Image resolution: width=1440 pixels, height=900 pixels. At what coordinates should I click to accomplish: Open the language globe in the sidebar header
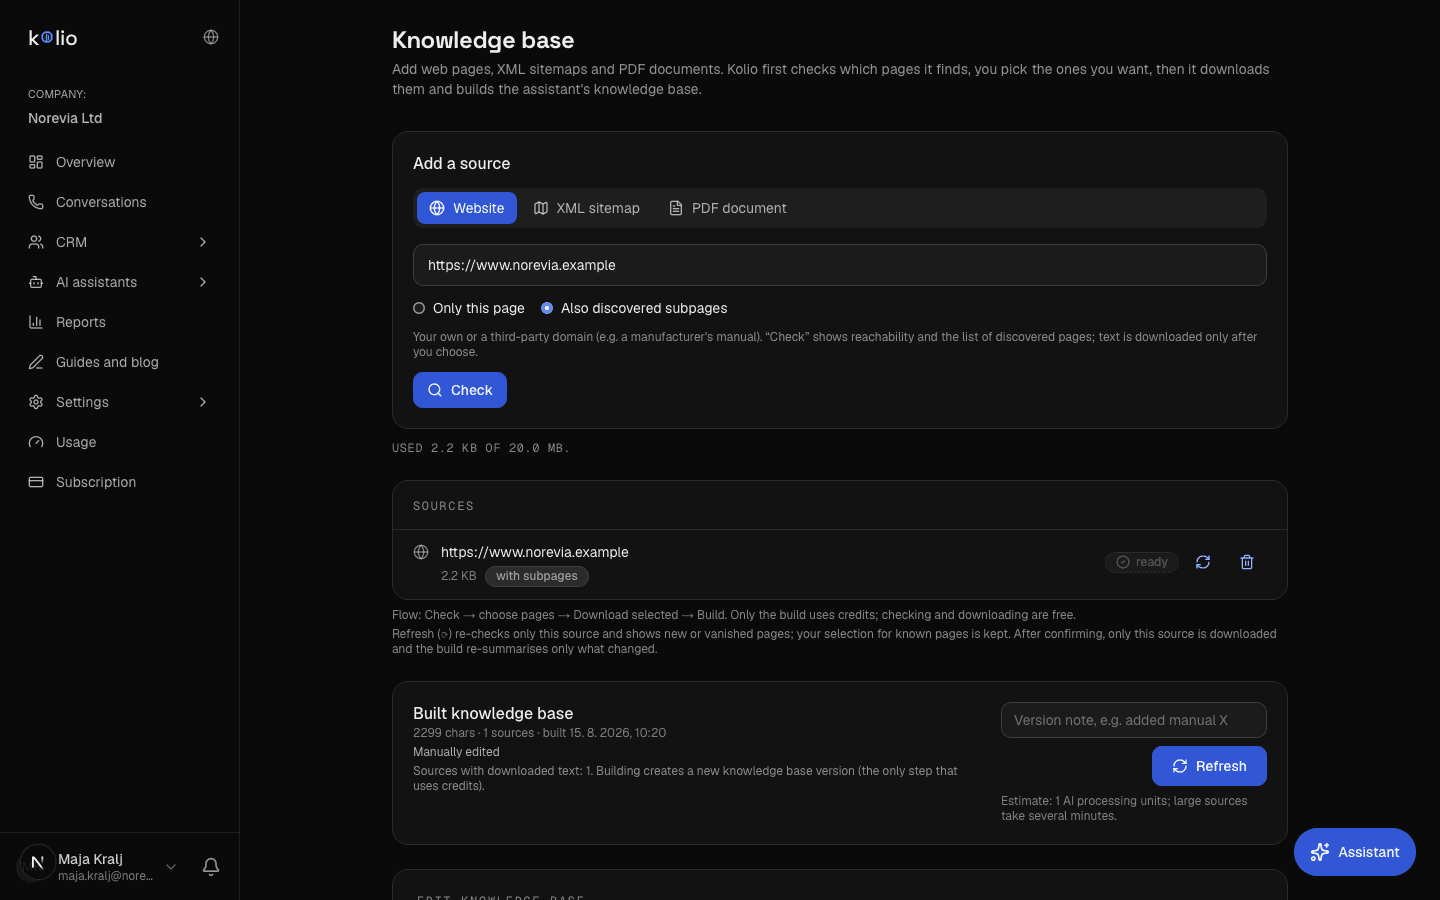(211, 37)
